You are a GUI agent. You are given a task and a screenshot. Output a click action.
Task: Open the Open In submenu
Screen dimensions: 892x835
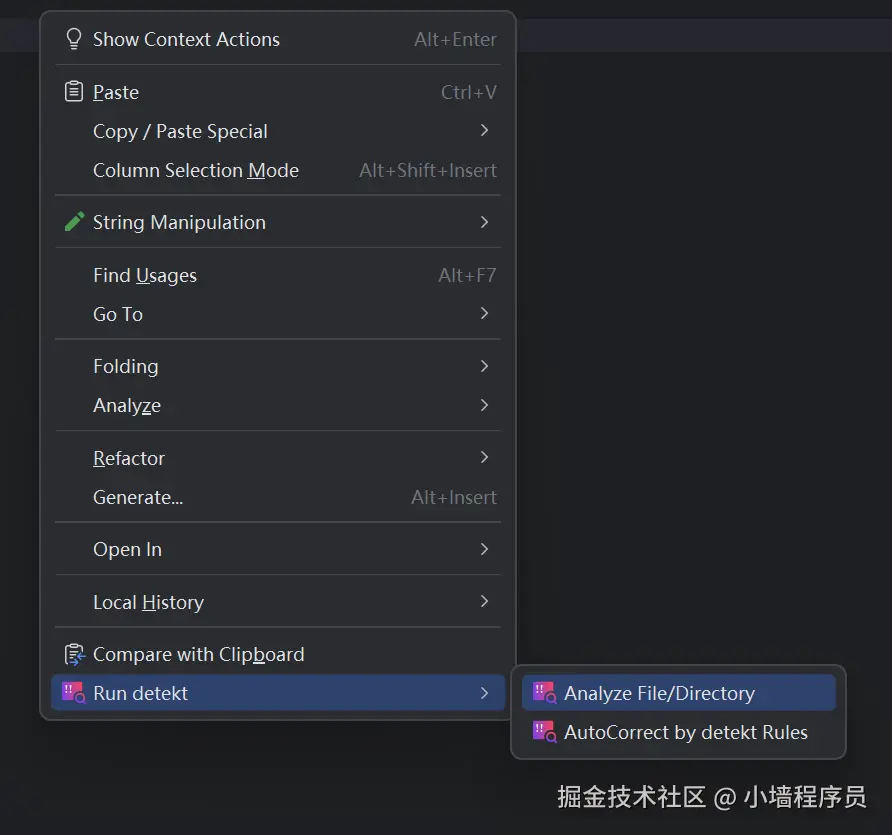pyautogui.click(x=128, y=549)
